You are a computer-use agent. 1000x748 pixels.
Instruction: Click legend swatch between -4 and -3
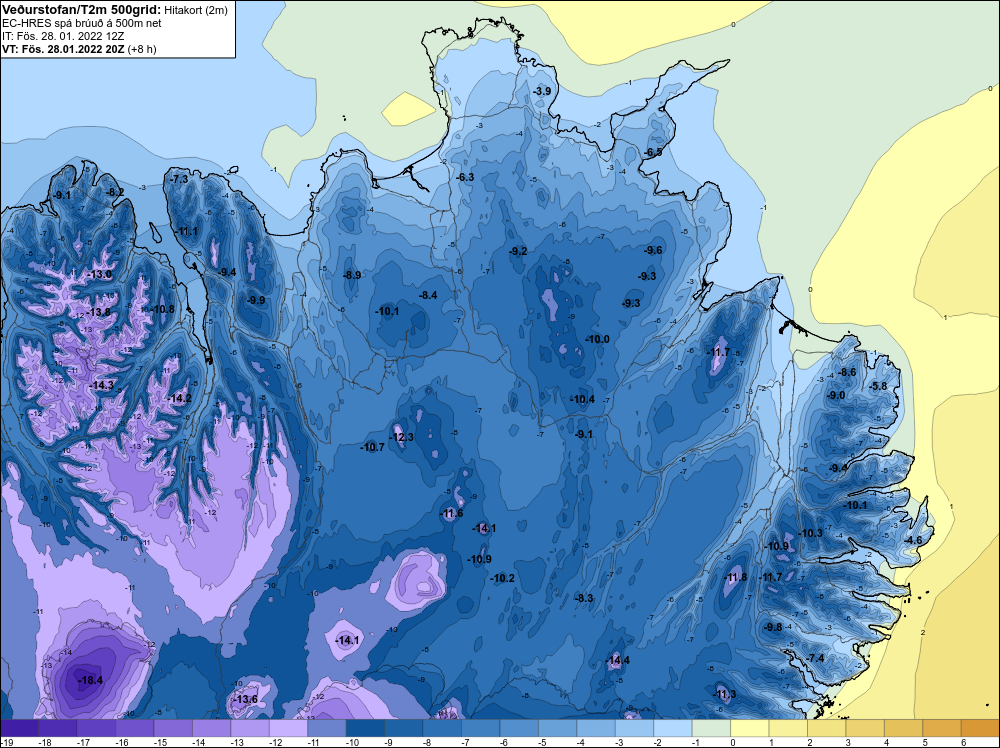[596, 728]
